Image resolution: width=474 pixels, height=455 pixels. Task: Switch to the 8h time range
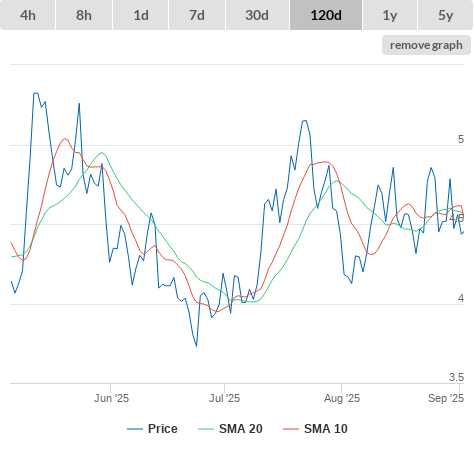tap(84, 15)
